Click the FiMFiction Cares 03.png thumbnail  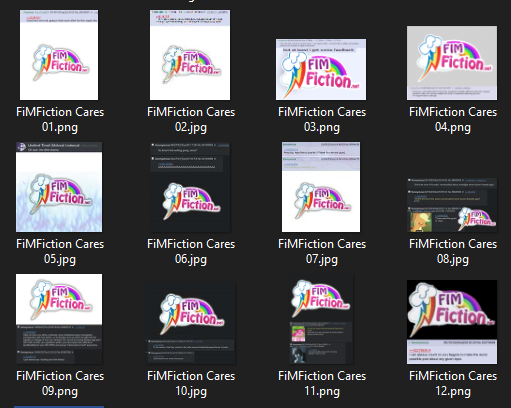(x=321, y=69)
